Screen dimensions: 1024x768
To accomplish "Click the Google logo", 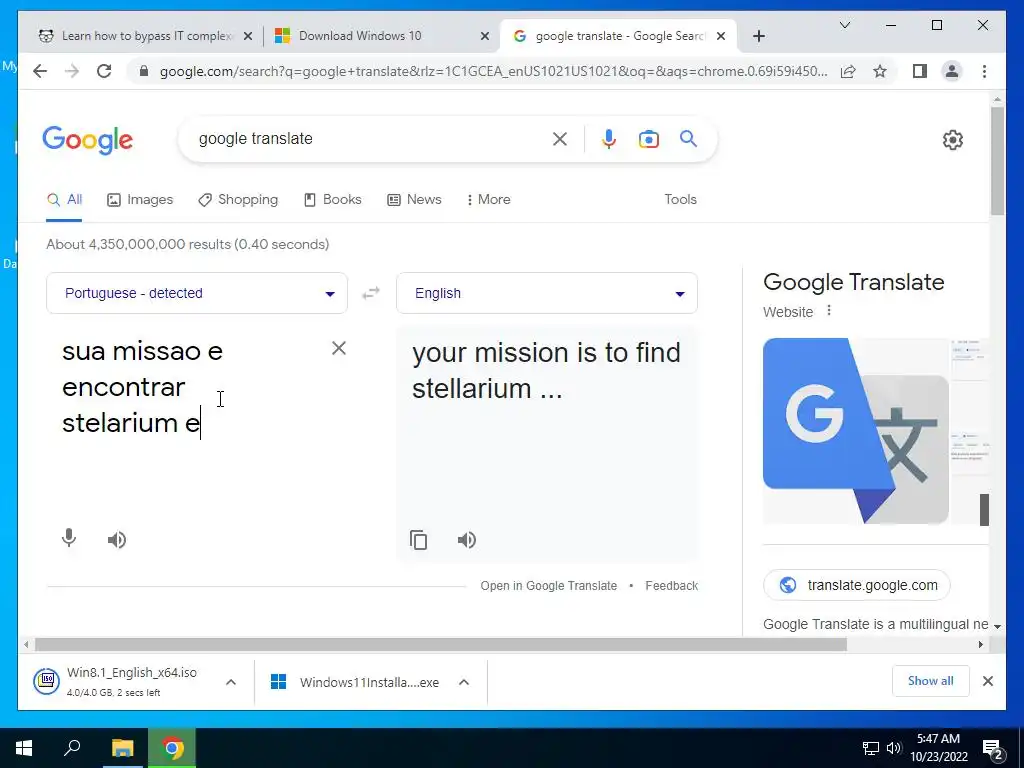I will (88, 140).
